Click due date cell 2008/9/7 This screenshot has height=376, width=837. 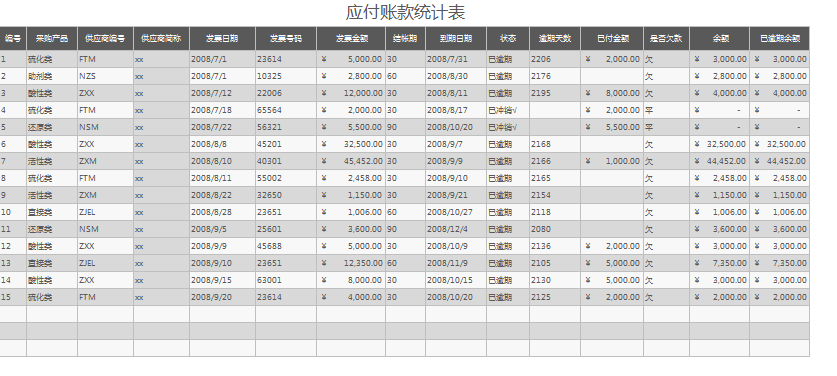tap(456, 144)
